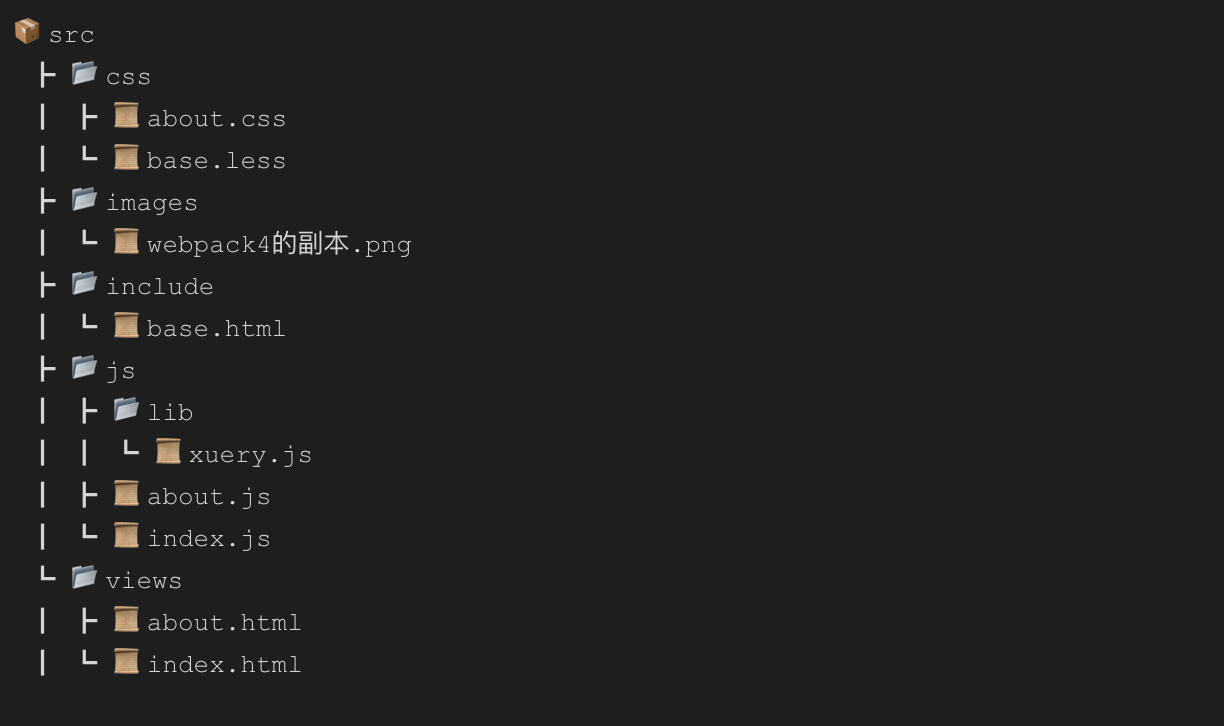Click the views folder icon

click(x=84, y=578)
